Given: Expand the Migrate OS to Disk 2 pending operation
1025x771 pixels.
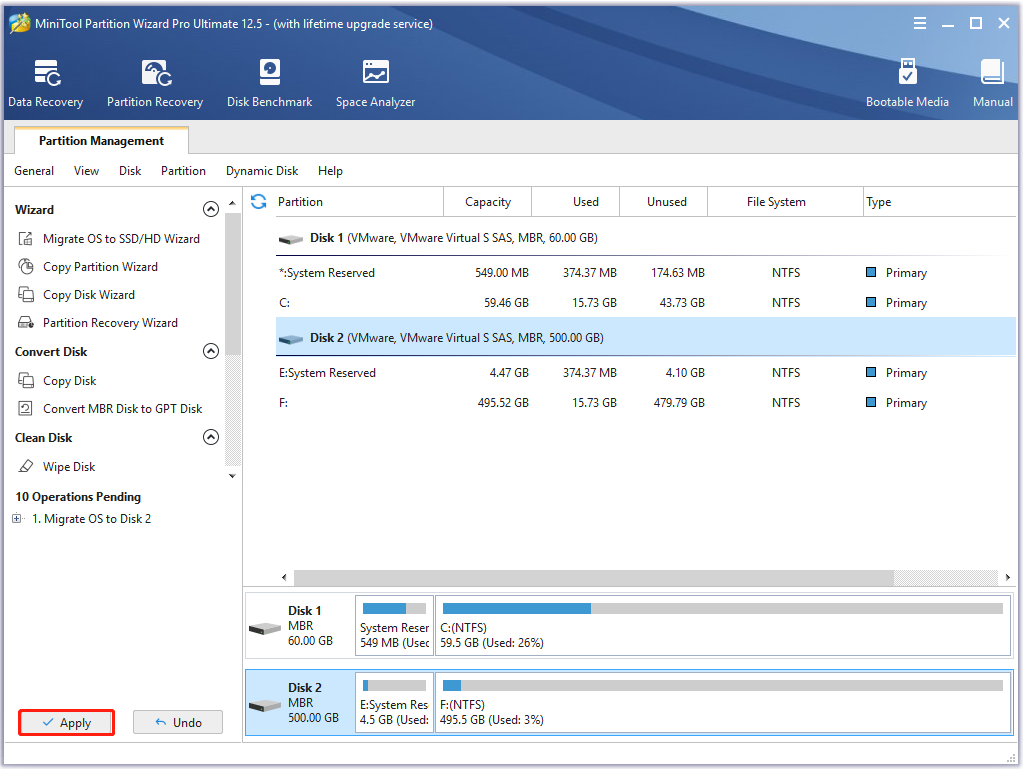Looking at the screenshot, I should pos(17,519).
